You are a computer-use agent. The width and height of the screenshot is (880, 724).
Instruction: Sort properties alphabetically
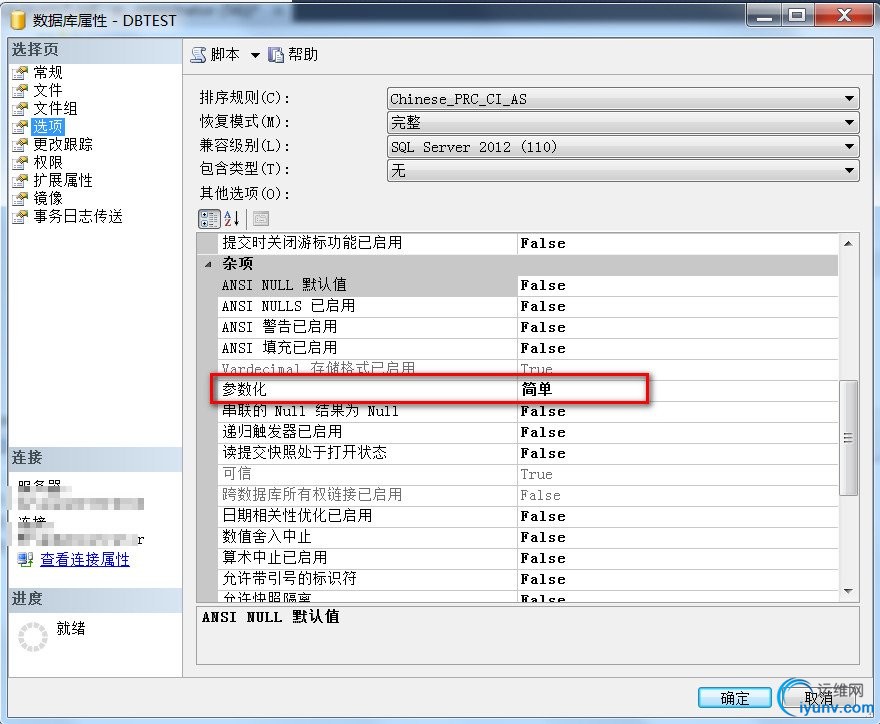[232, 218]
